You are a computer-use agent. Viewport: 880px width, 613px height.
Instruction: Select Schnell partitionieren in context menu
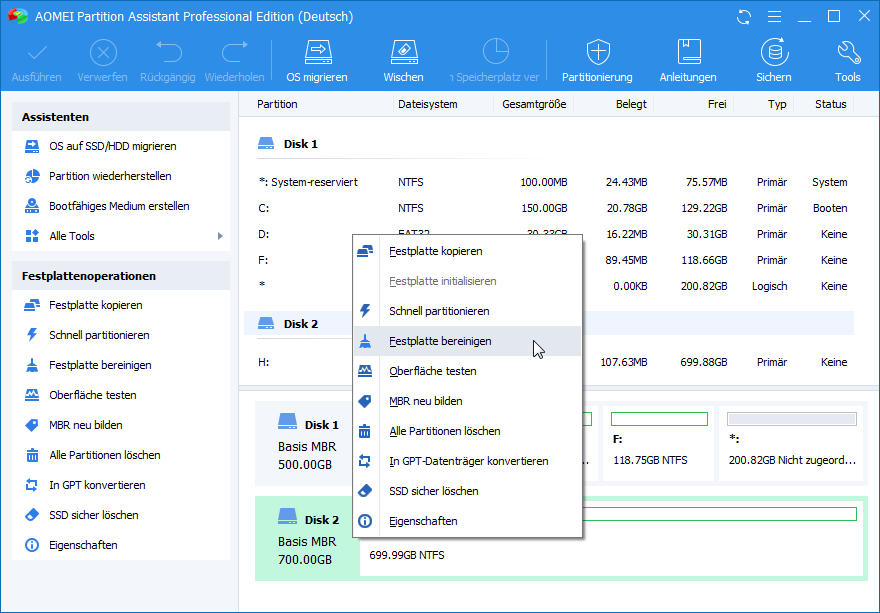[x=439, y=311]
